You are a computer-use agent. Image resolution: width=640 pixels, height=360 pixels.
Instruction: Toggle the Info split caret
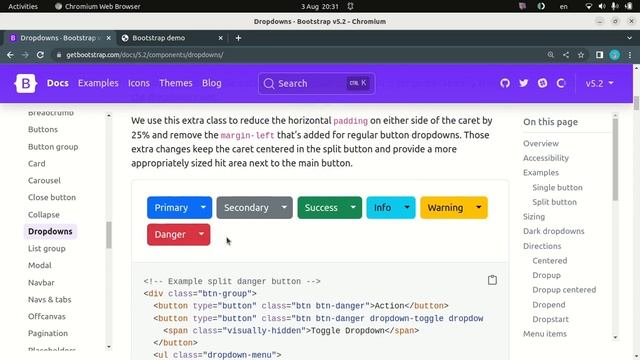(407, 207)
